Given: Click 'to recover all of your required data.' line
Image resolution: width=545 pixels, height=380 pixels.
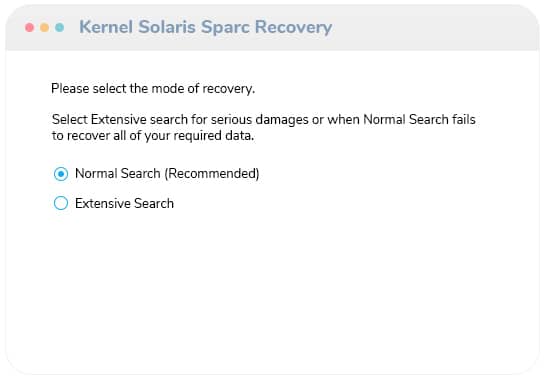Looking at the screenshot, I should click(x=153, y=136).
